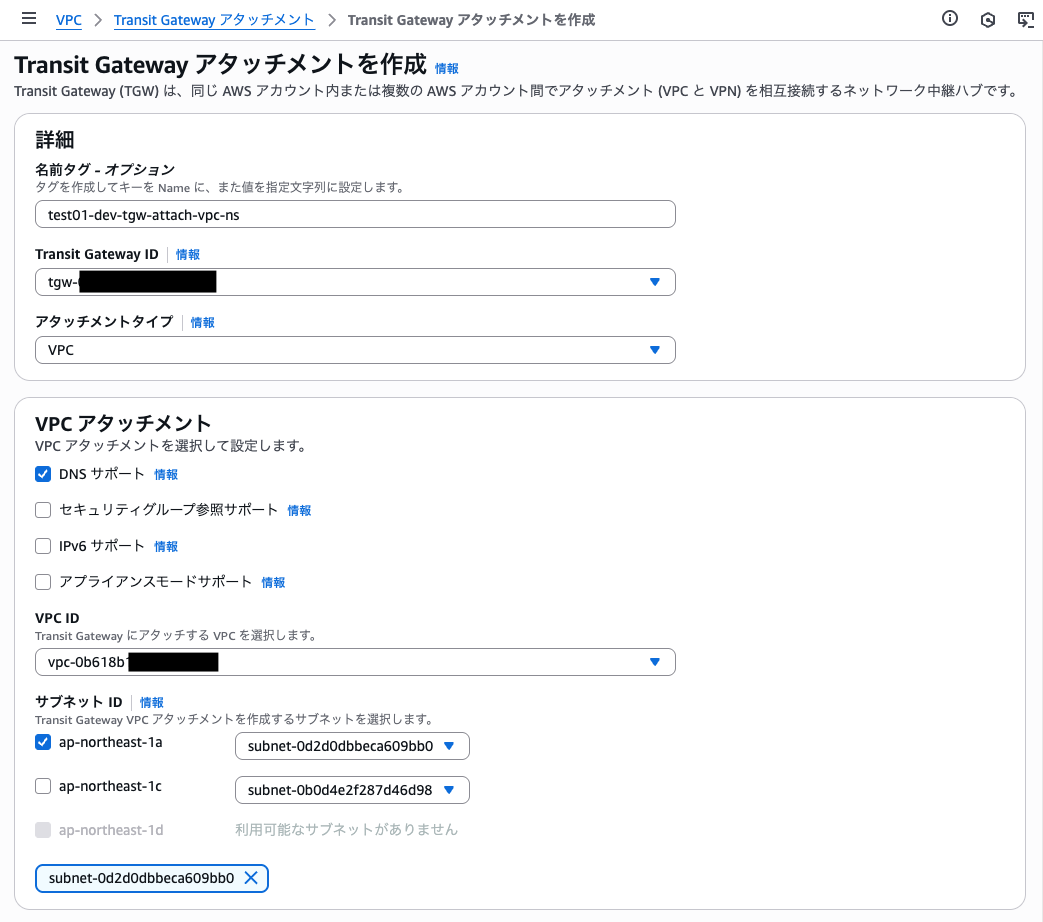This screenshot has width=1043, height=922.
Task: Open the VPC ID selection dropdown
Action: (x=655, y=661)
